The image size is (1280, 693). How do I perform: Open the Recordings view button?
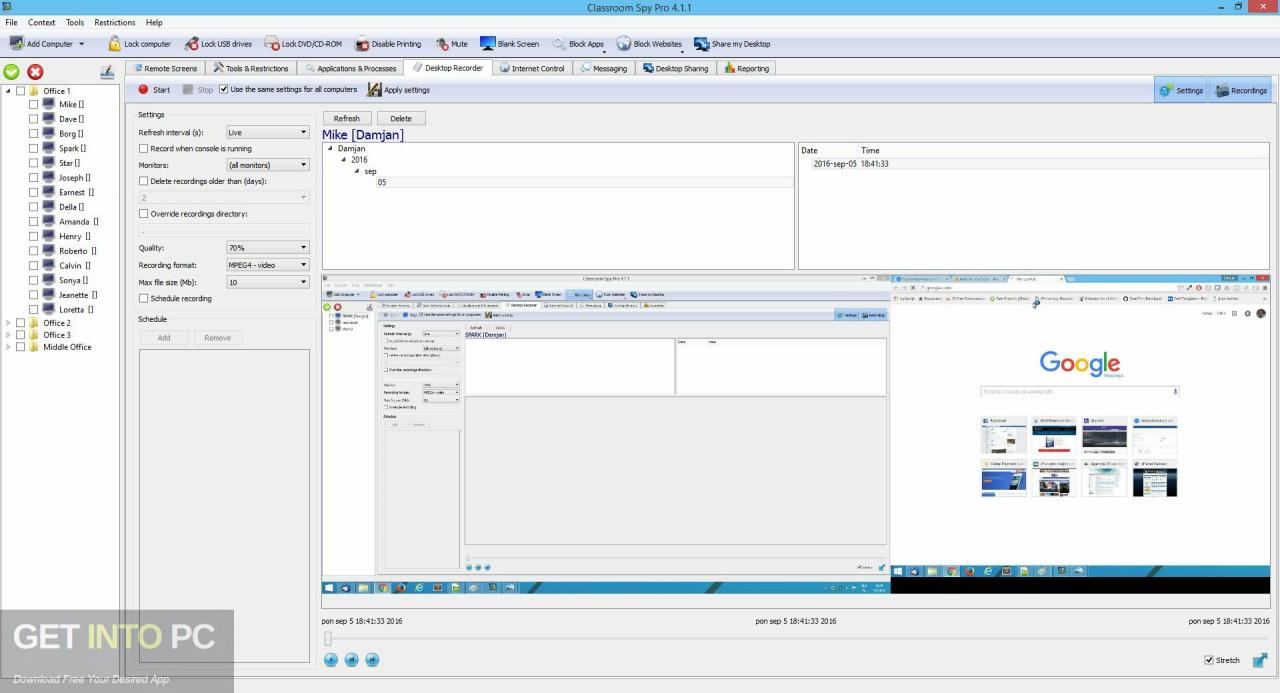pos(1240,90)
